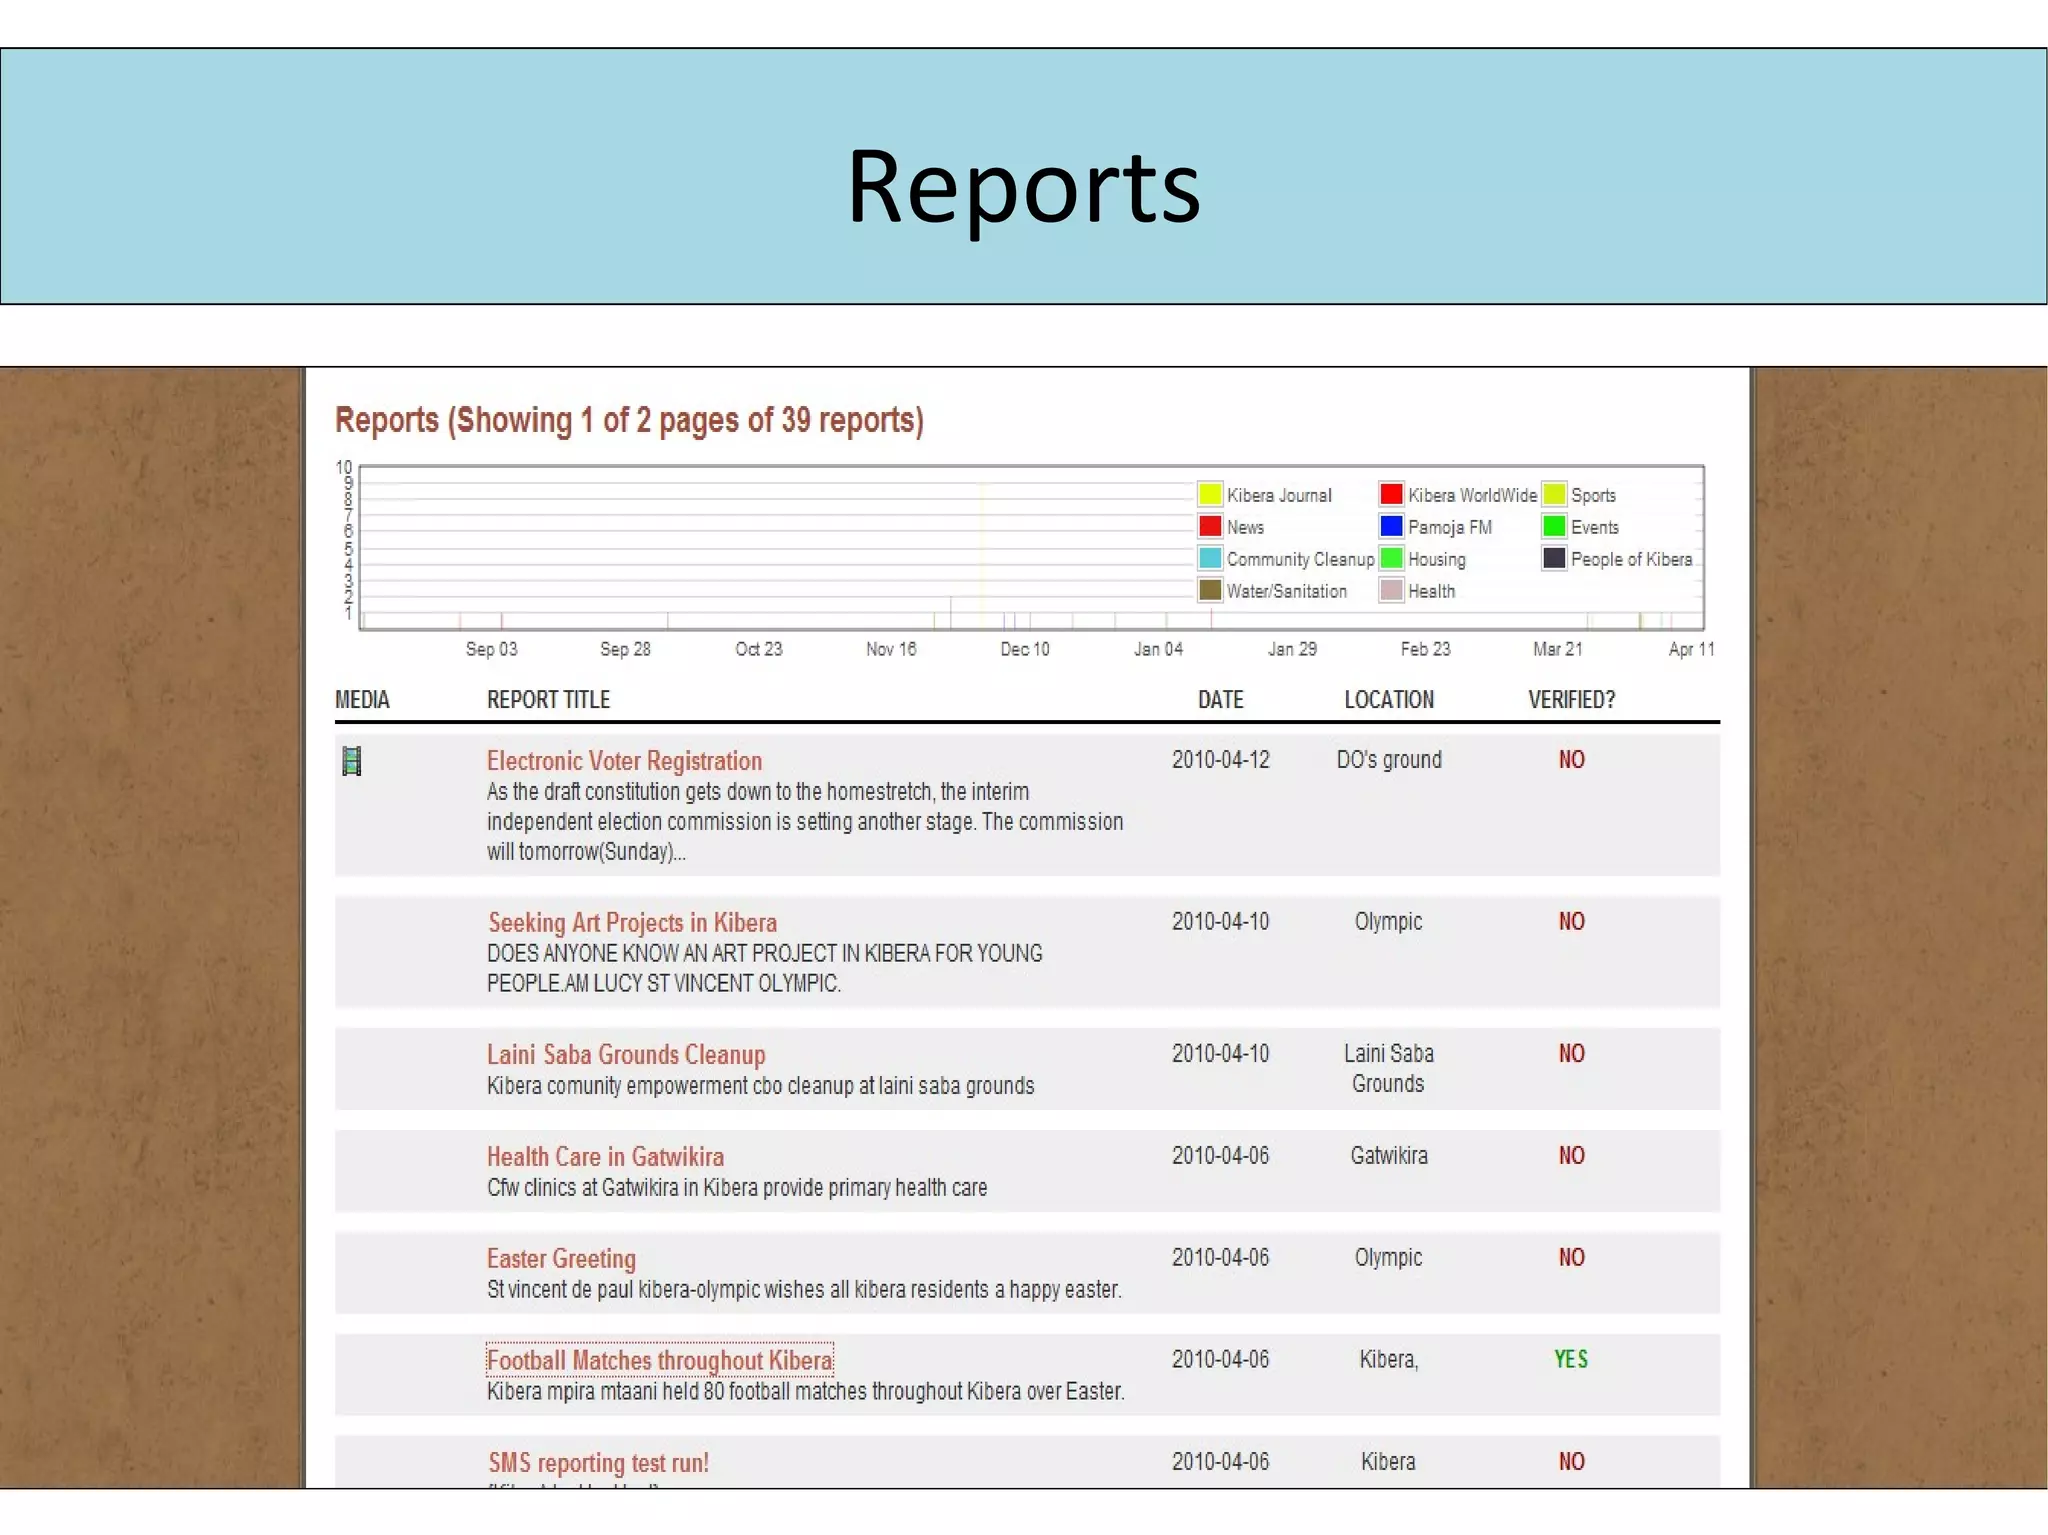2048x1535 pixels.
Task: Click the People of Kibera dark legend swatch
Action: (1554, 558)
